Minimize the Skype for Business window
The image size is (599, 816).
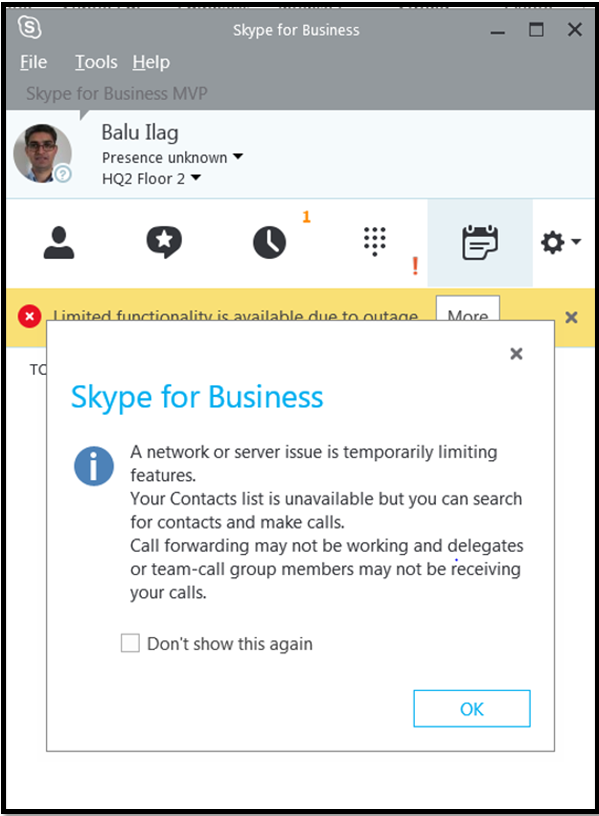pyautogui.click(x=498, y=32)
